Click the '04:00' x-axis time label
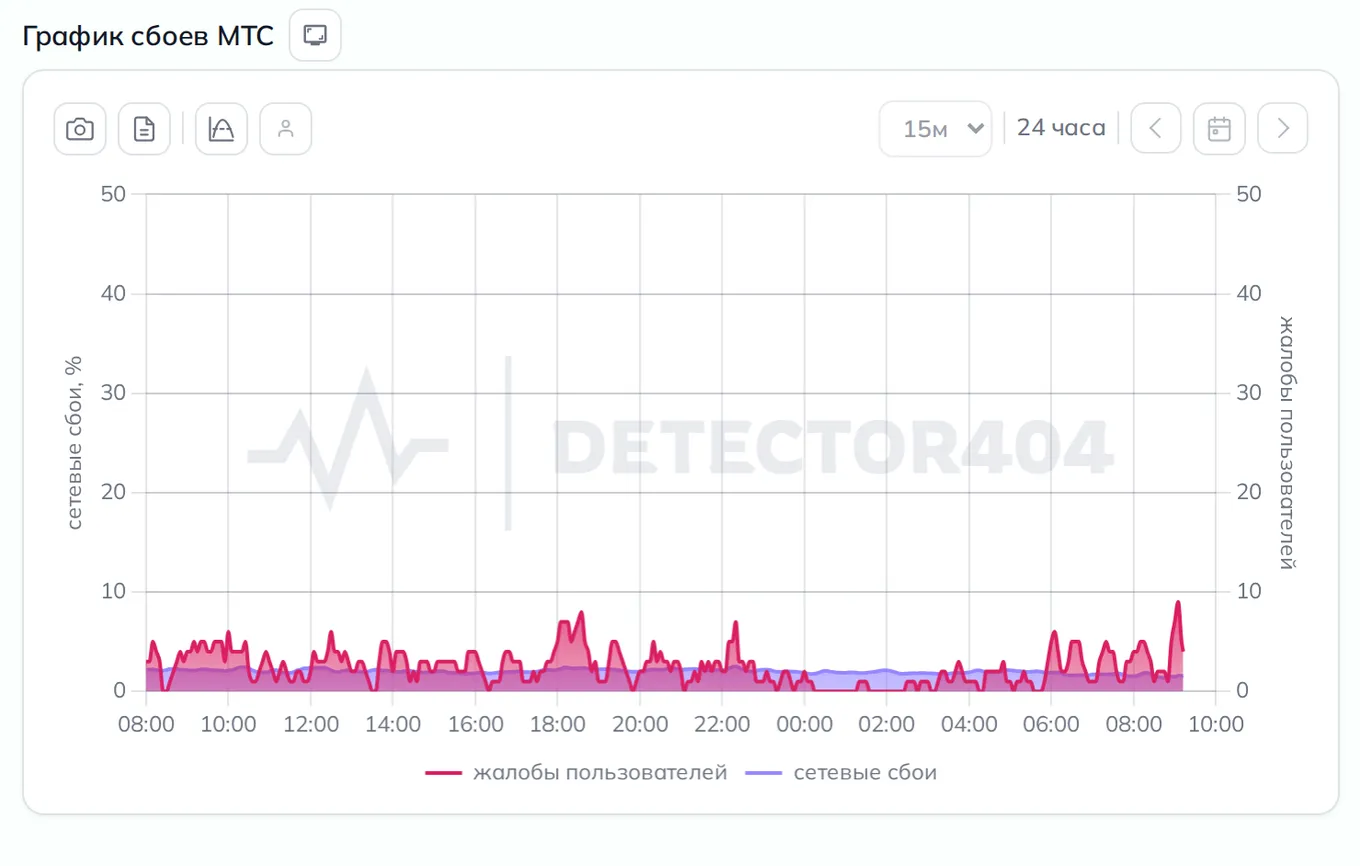Viewport: 1360px width, 866px height. pos(969,723)
